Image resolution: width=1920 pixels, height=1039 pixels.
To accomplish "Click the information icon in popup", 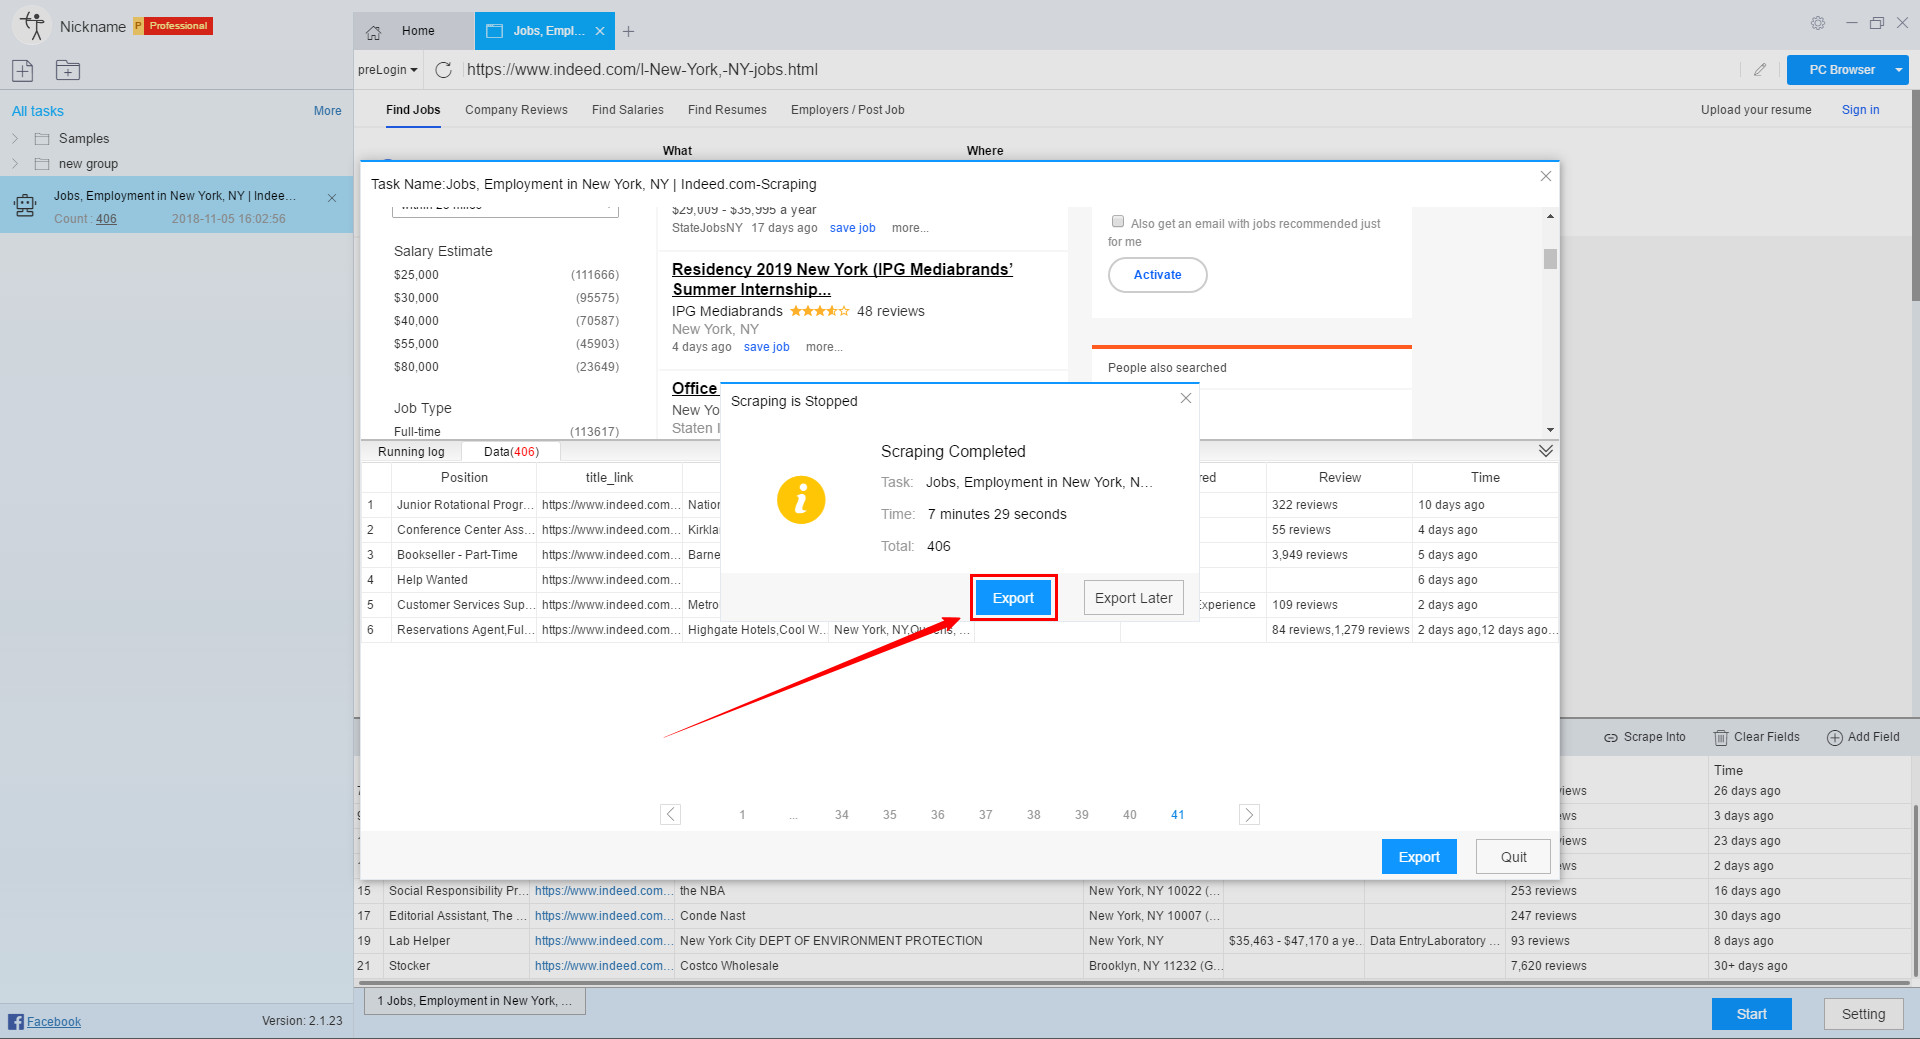I will point(801,499).
